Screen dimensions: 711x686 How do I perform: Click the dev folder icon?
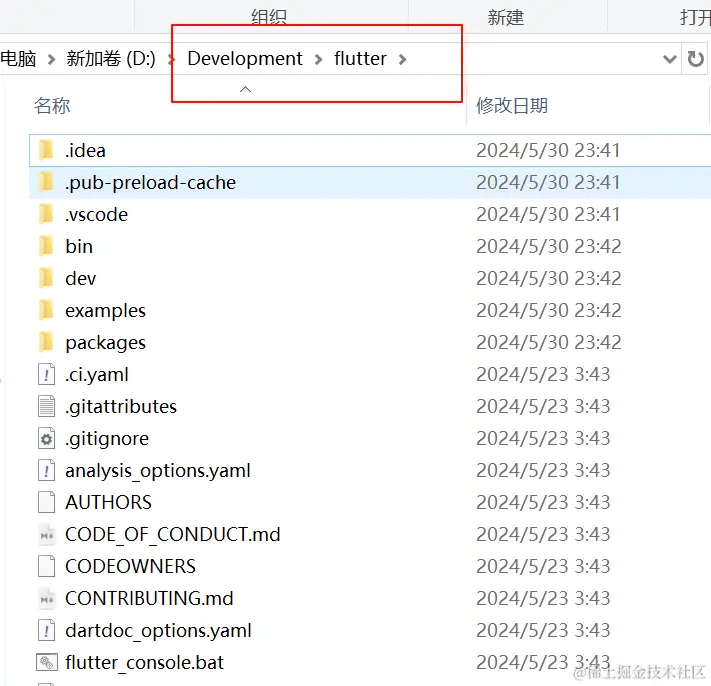point(46,278)
